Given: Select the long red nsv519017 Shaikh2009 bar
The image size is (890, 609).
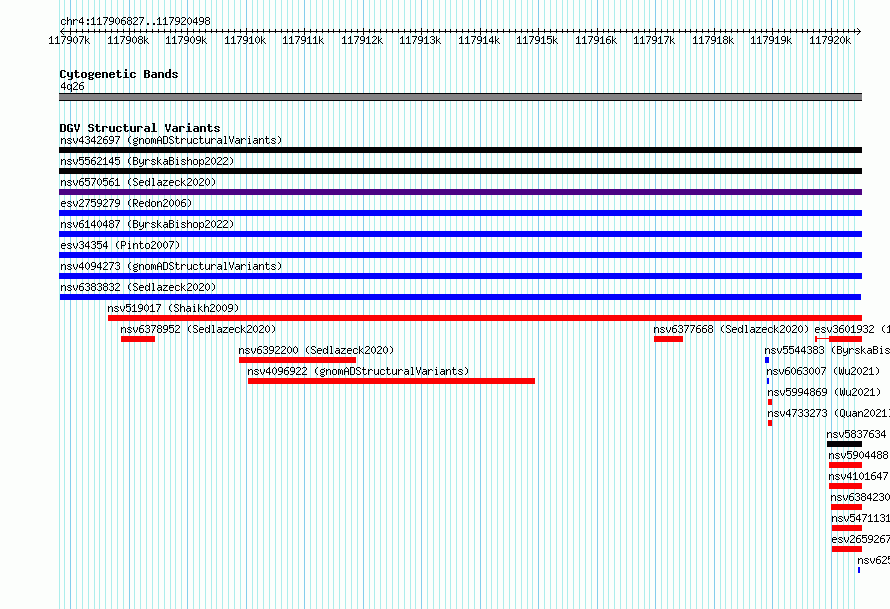Looking at the screenshot, I should [x=485, y=318].
